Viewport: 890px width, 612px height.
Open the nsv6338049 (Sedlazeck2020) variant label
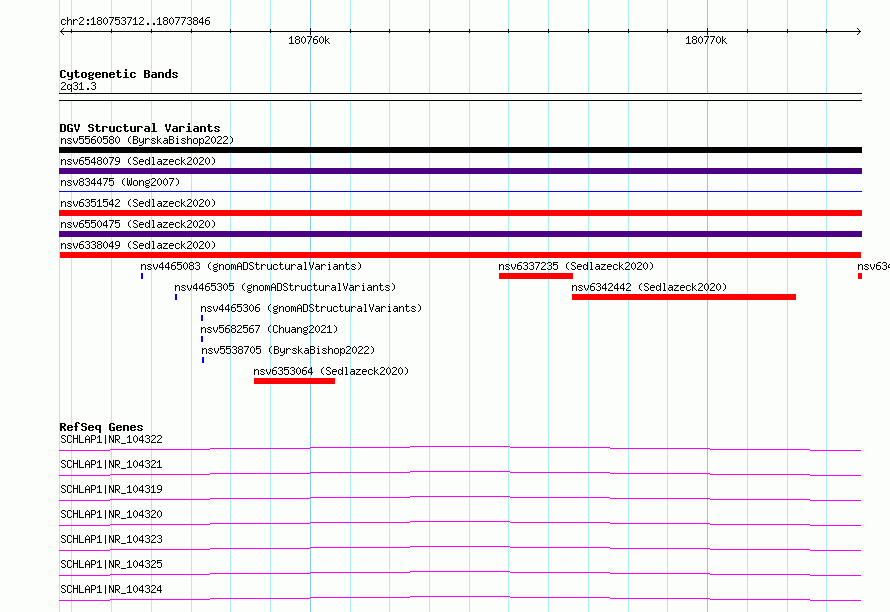coord(138,245)
